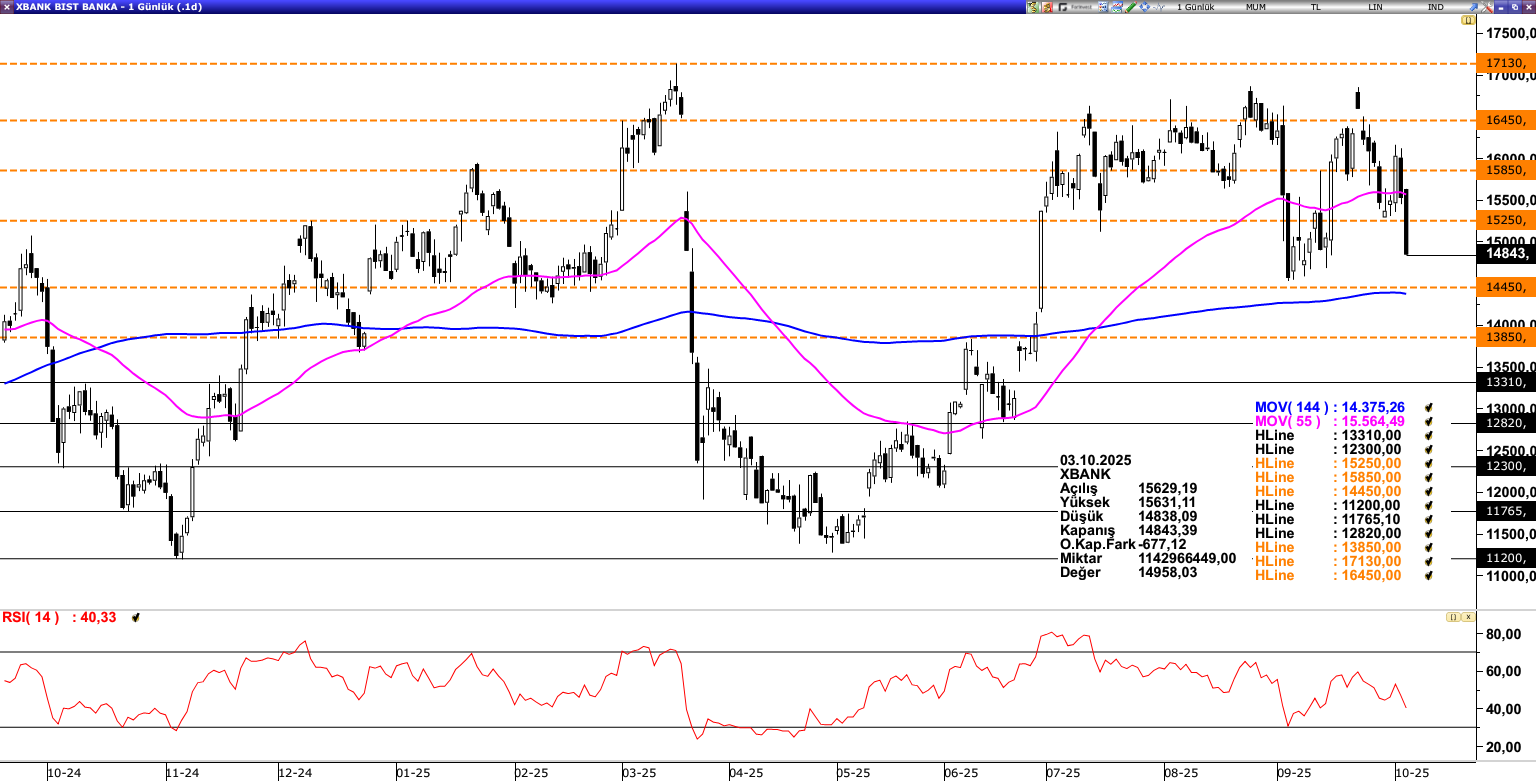The image size is (1536, 781).
Task: Click the green pencil drawing tool icon
Action: [x=1131, y=7]
